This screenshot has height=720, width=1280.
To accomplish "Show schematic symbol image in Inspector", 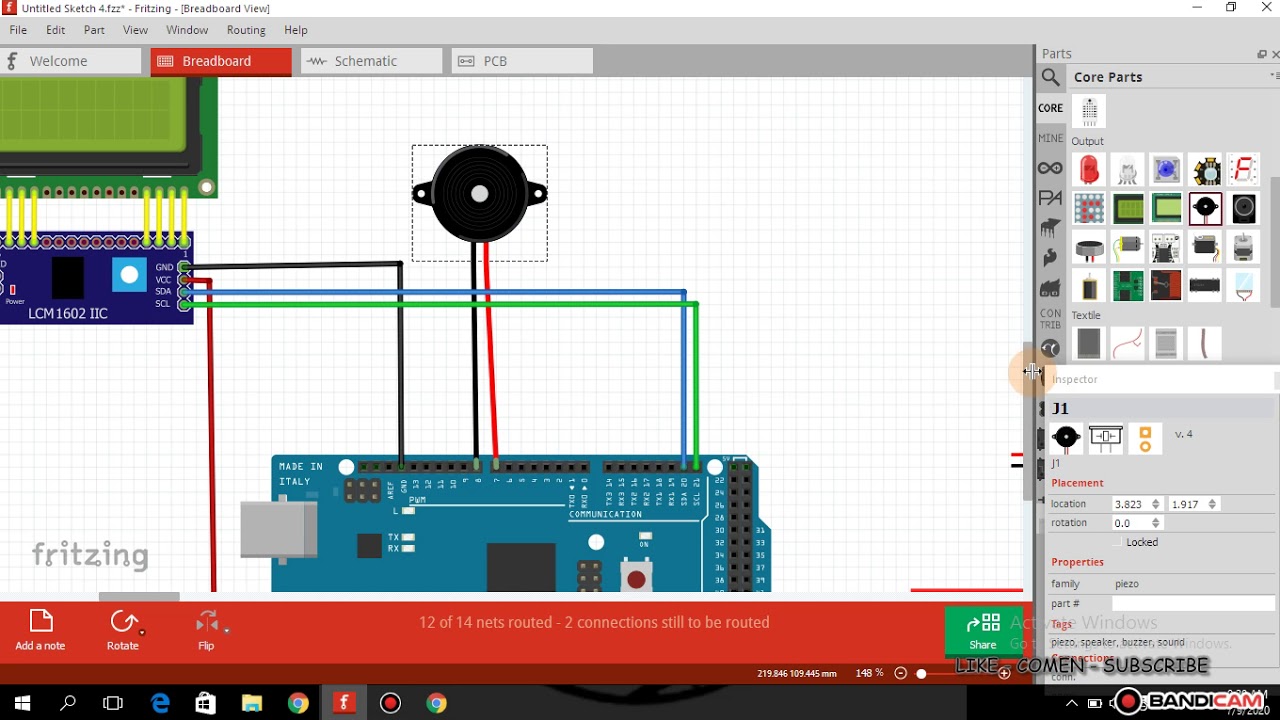I will pyautogui.click(x=1105, y=437).
